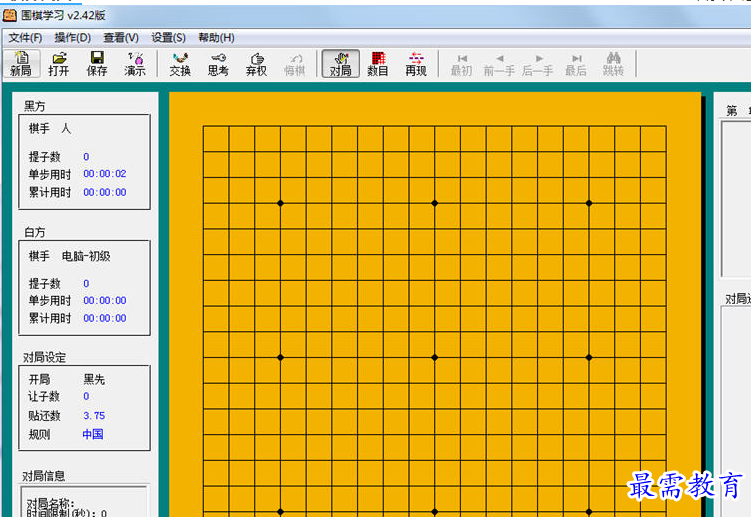Advance one move 后一手

point(538,64)
